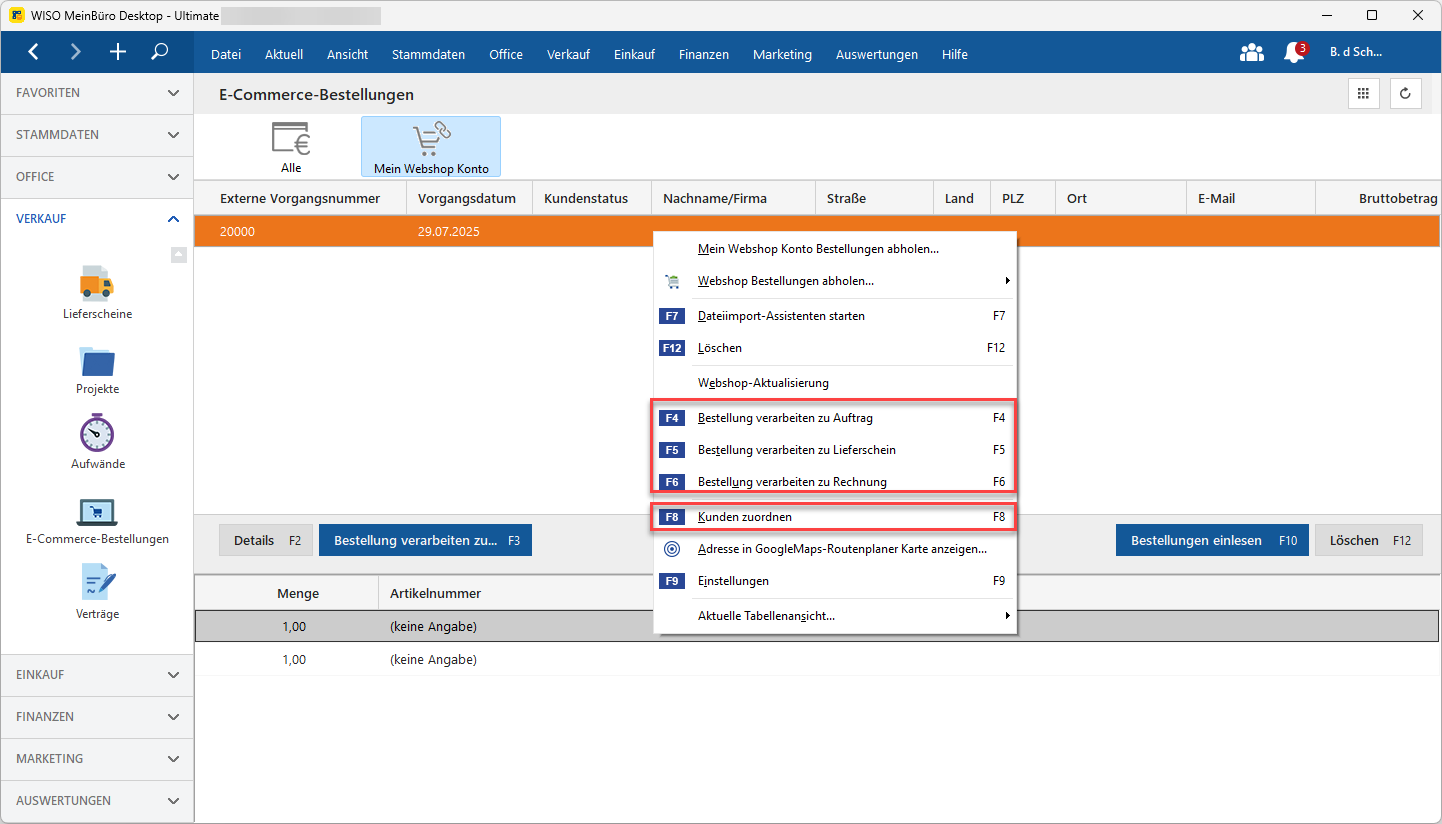This screenshot has height=824, width=1442.
Task: Open the Datei menu
Action: pos(226,55)
